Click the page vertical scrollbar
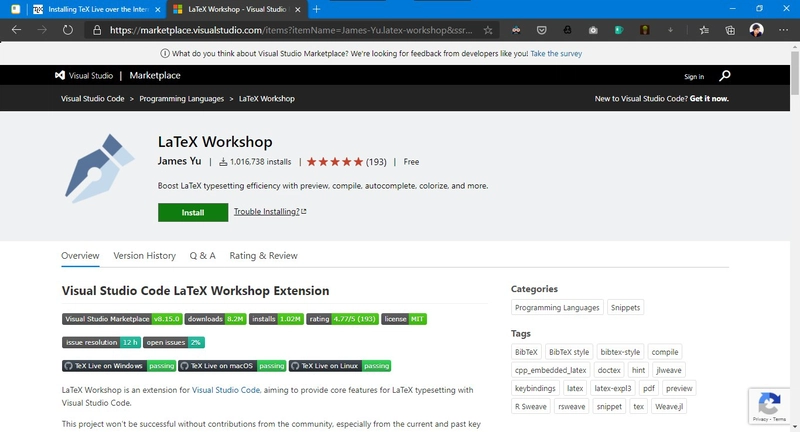The height and width of the screenshot is (432, 800). pyautogui.click(x=795, y=71)
